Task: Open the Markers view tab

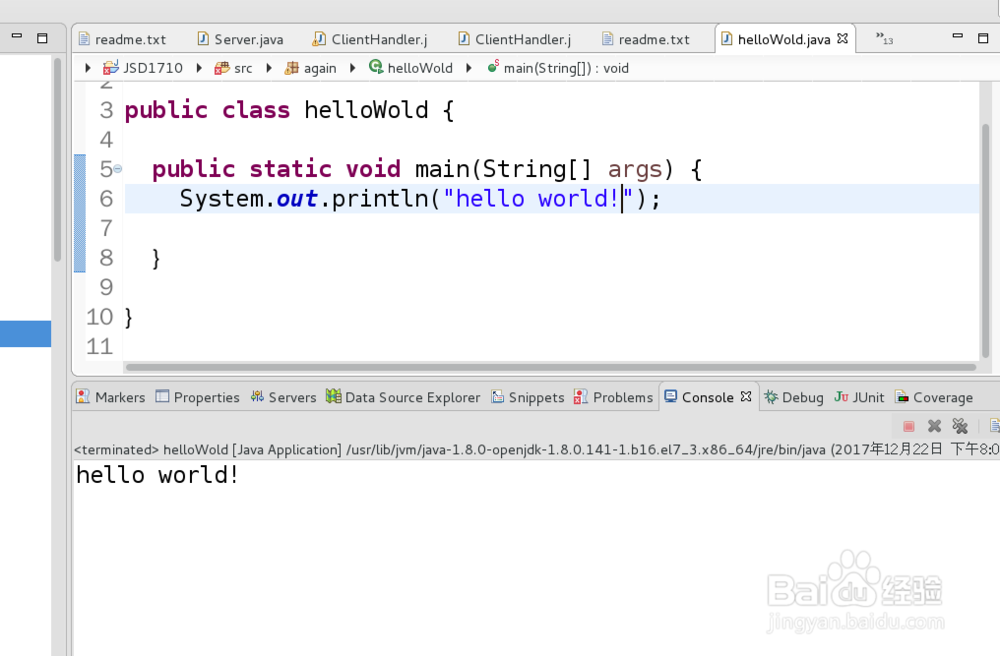Action: pos(110,397)
